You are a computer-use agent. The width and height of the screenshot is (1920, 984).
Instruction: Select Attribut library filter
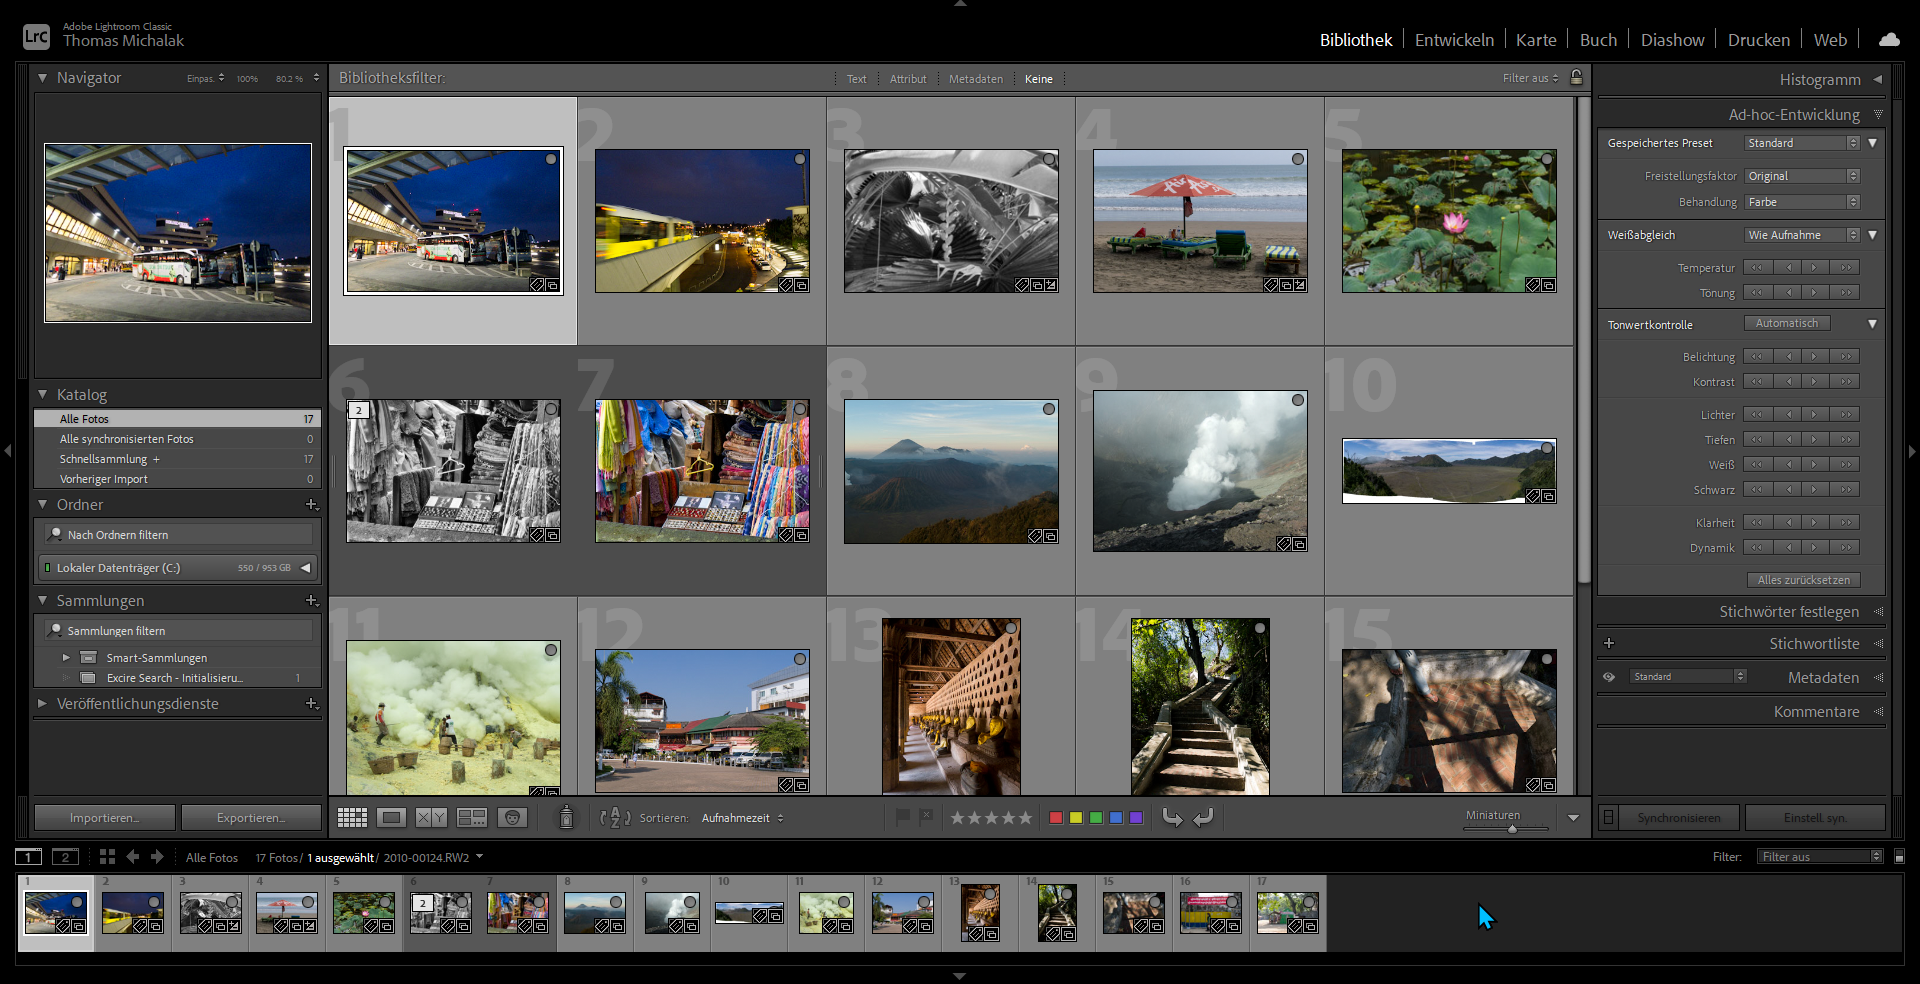pyautogui.click(x=908, y=79)
